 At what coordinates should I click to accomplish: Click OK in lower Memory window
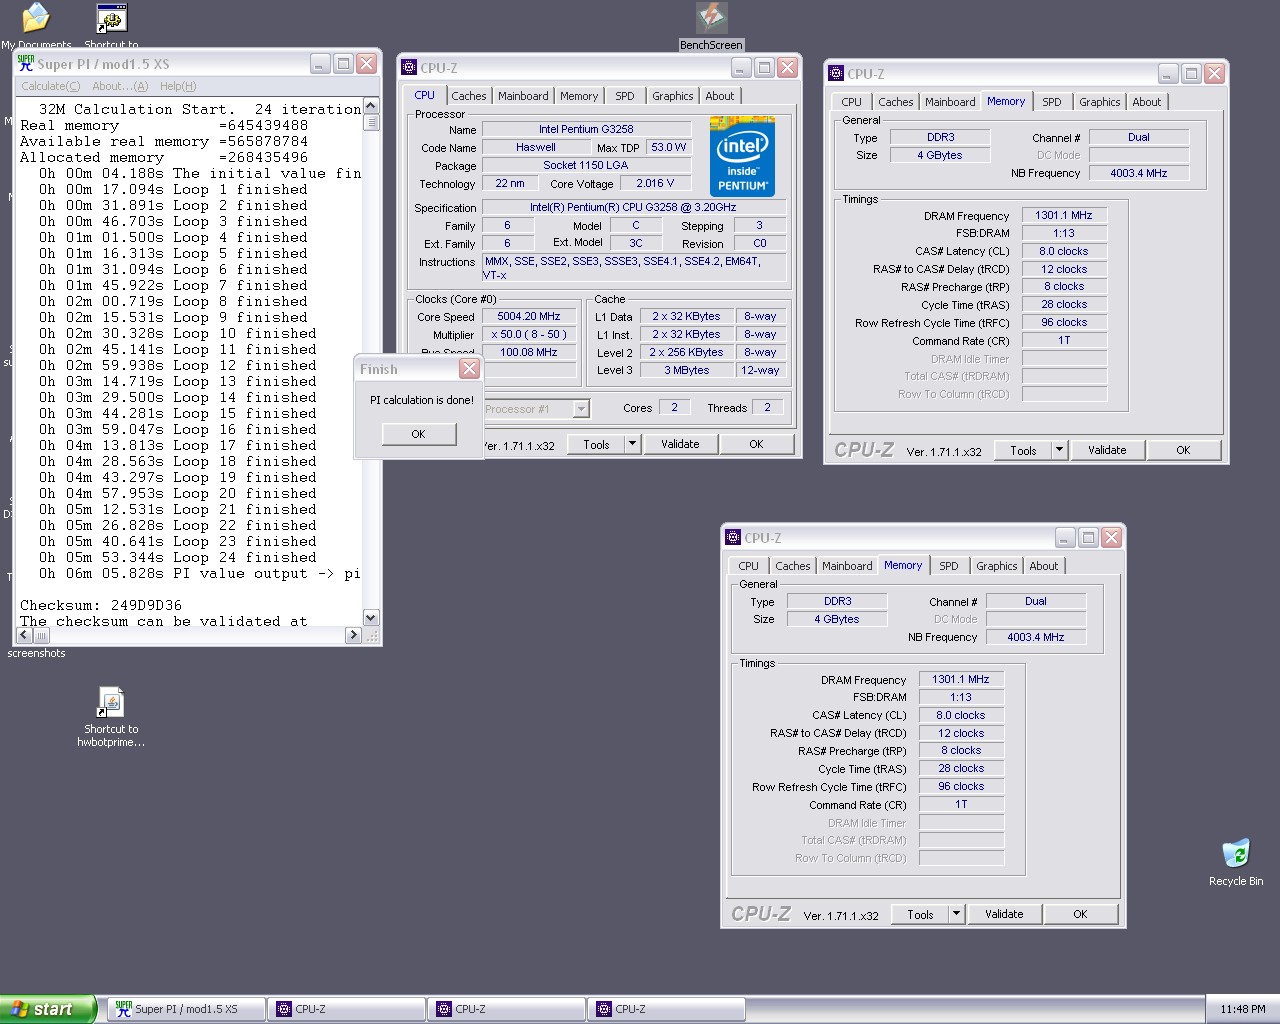tap(1080, 914)
